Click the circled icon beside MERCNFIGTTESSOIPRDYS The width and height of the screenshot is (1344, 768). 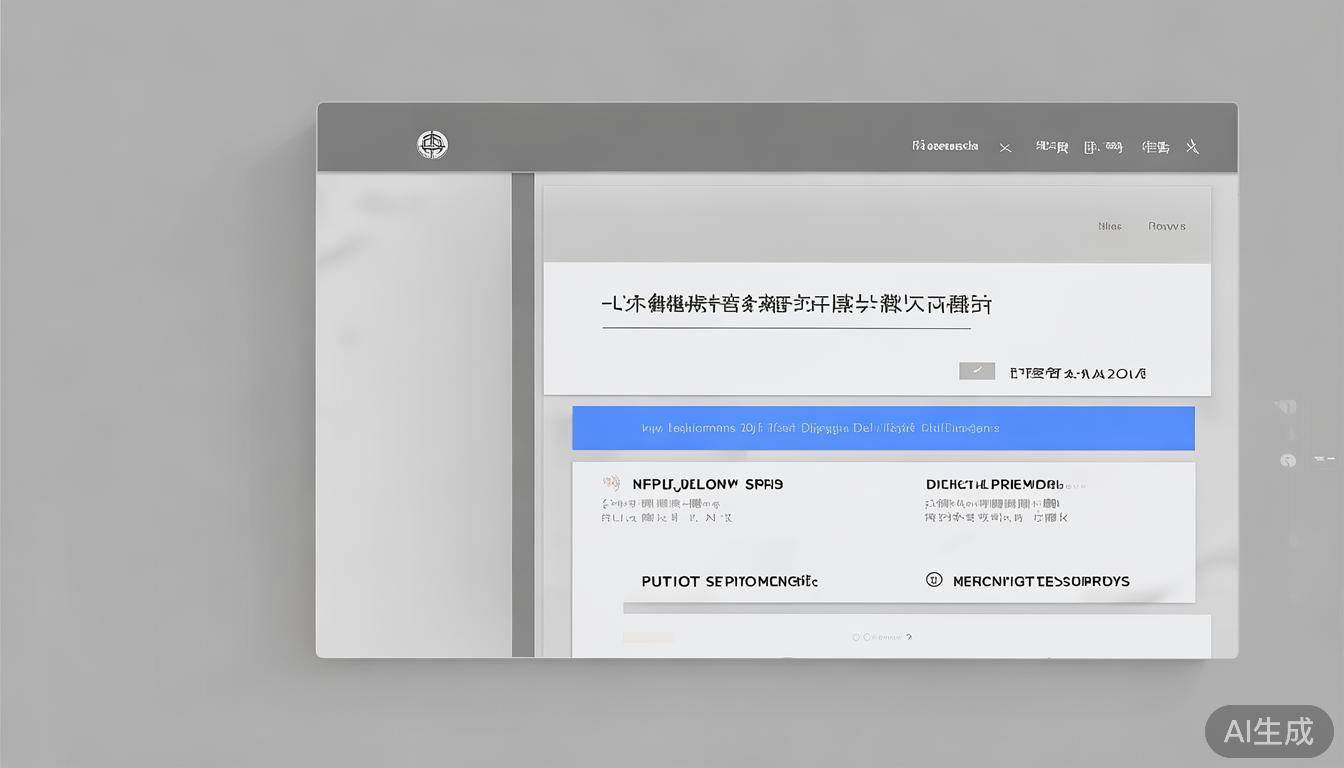(x=934, y=579)
